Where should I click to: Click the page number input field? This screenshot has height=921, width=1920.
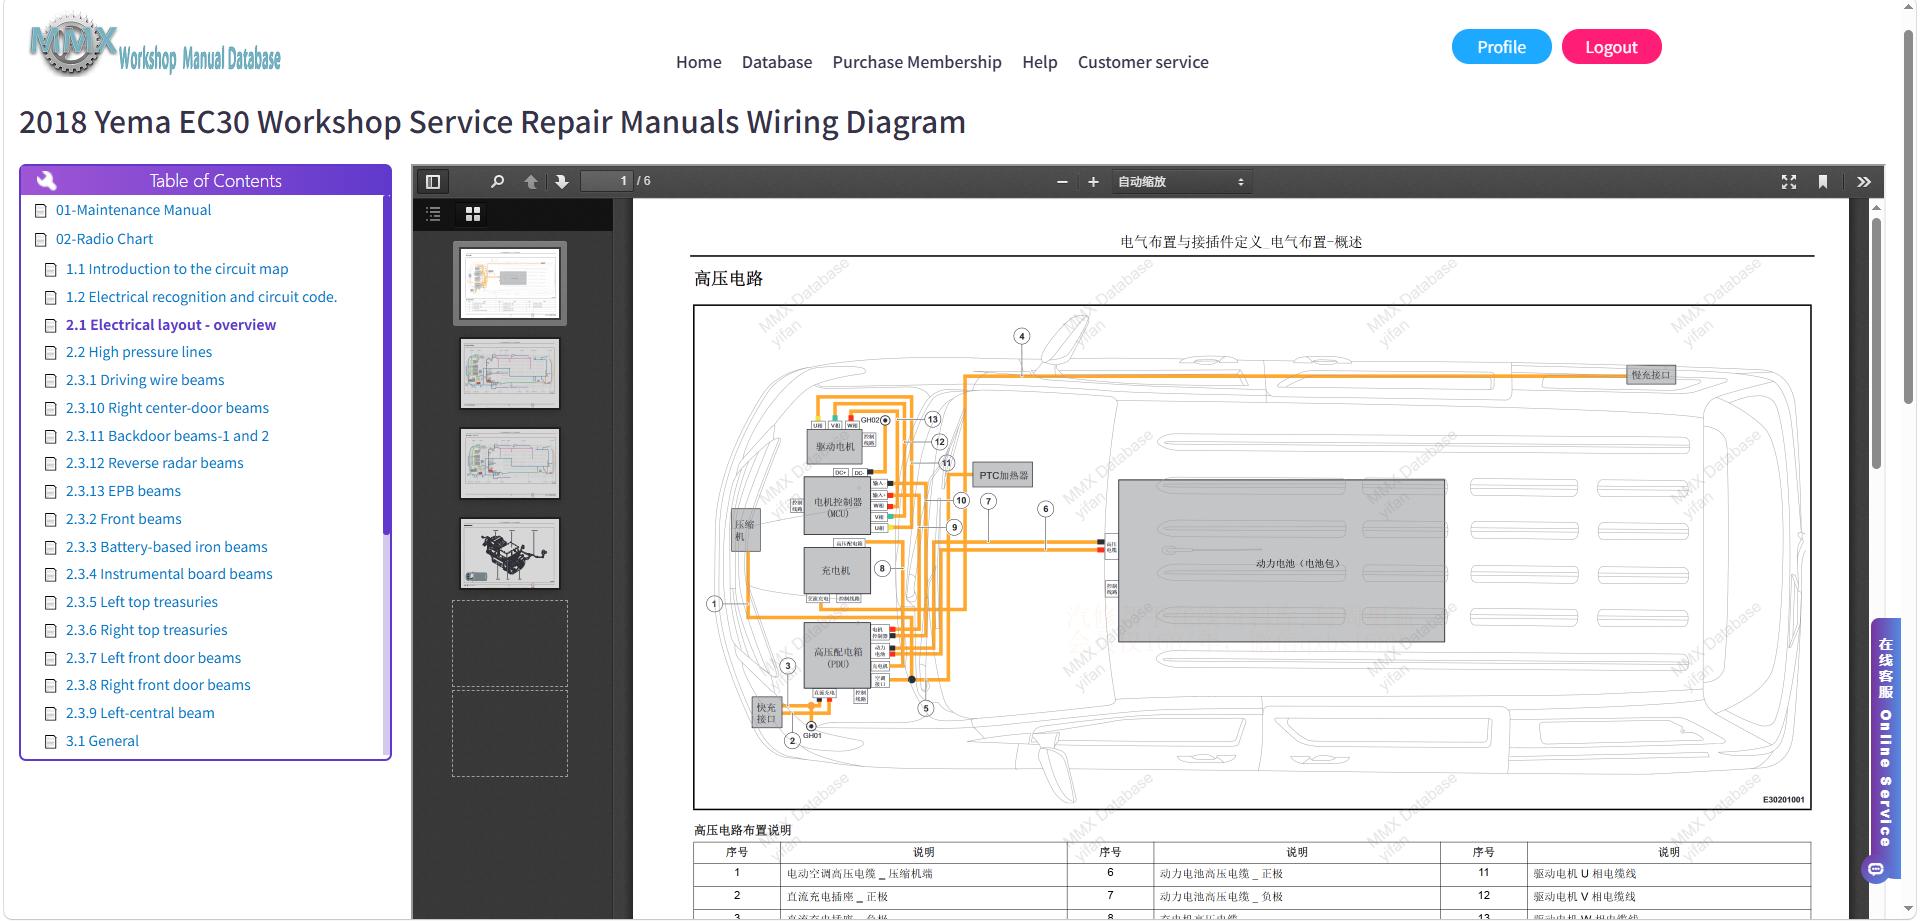(607, 181)
